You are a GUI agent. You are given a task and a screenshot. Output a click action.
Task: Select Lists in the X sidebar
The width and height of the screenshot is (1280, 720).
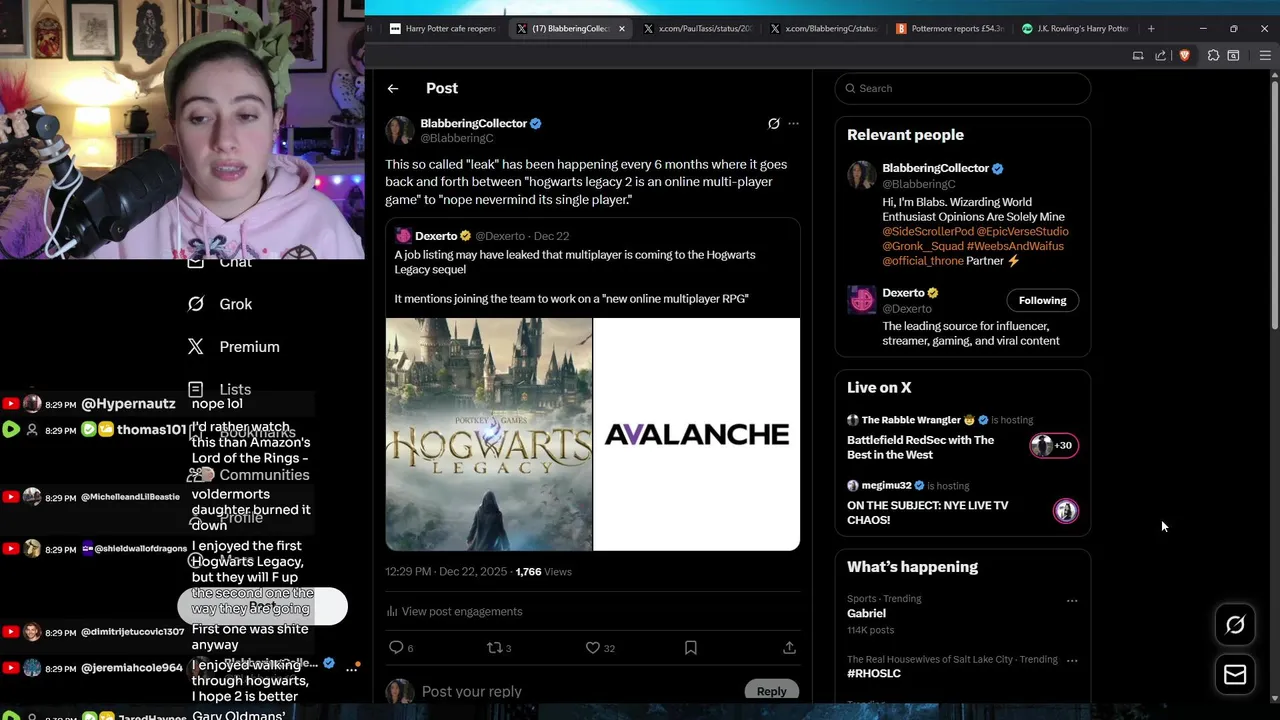coord(220,389)
